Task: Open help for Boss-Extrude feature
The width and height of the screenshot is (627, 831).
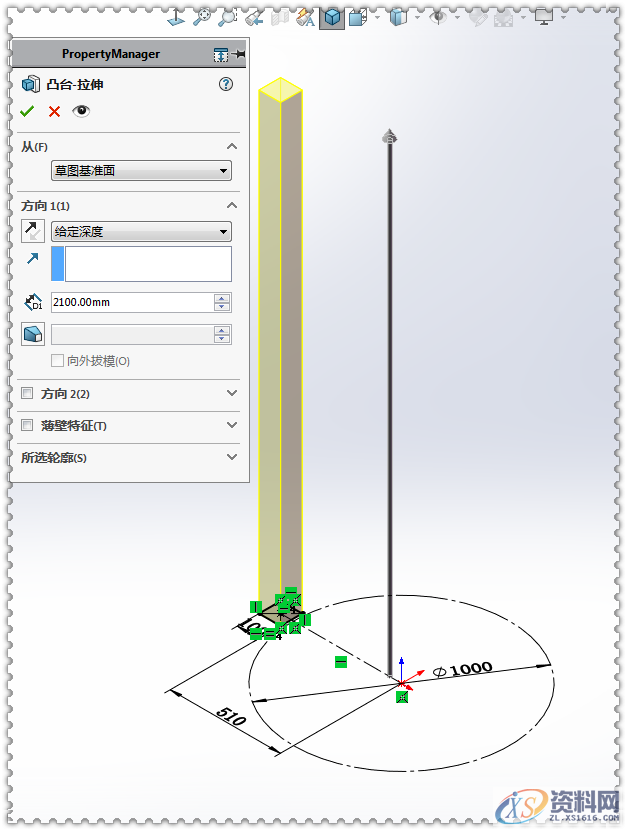Action: point(226,84)
